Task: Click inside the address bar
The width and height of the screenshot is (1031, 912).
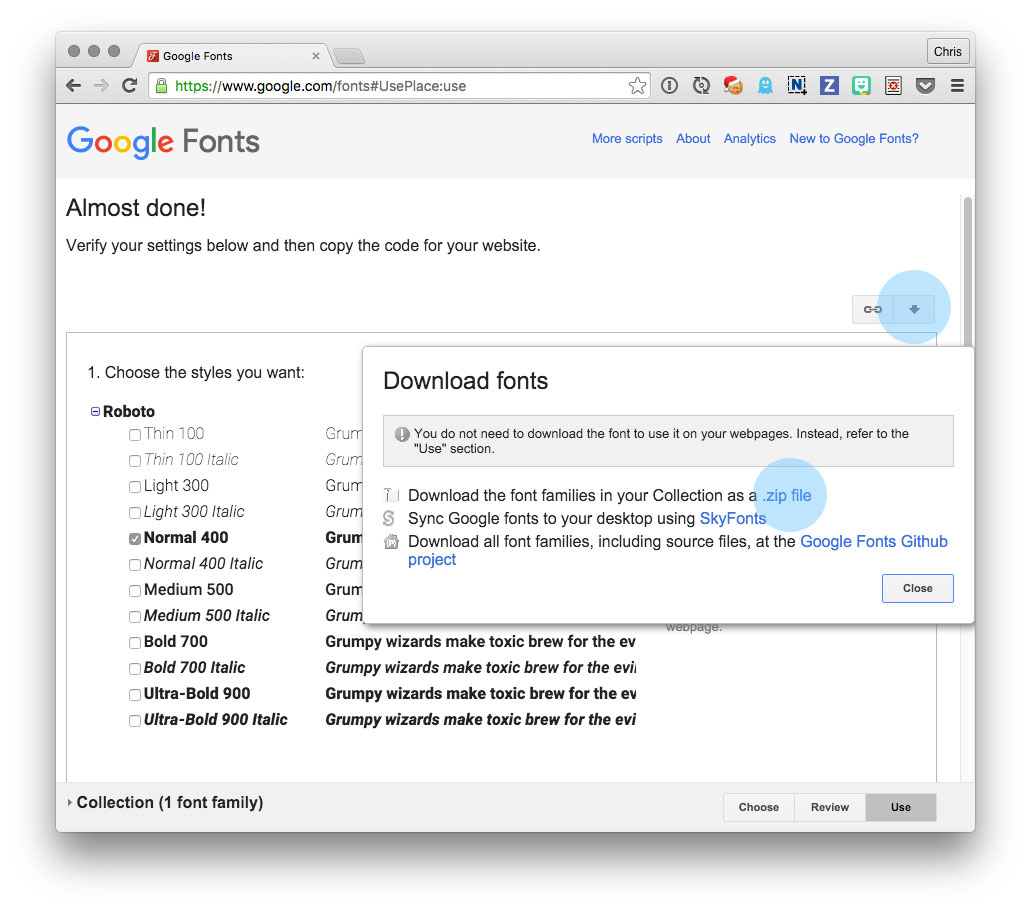Action: click(x=400, y=86)
